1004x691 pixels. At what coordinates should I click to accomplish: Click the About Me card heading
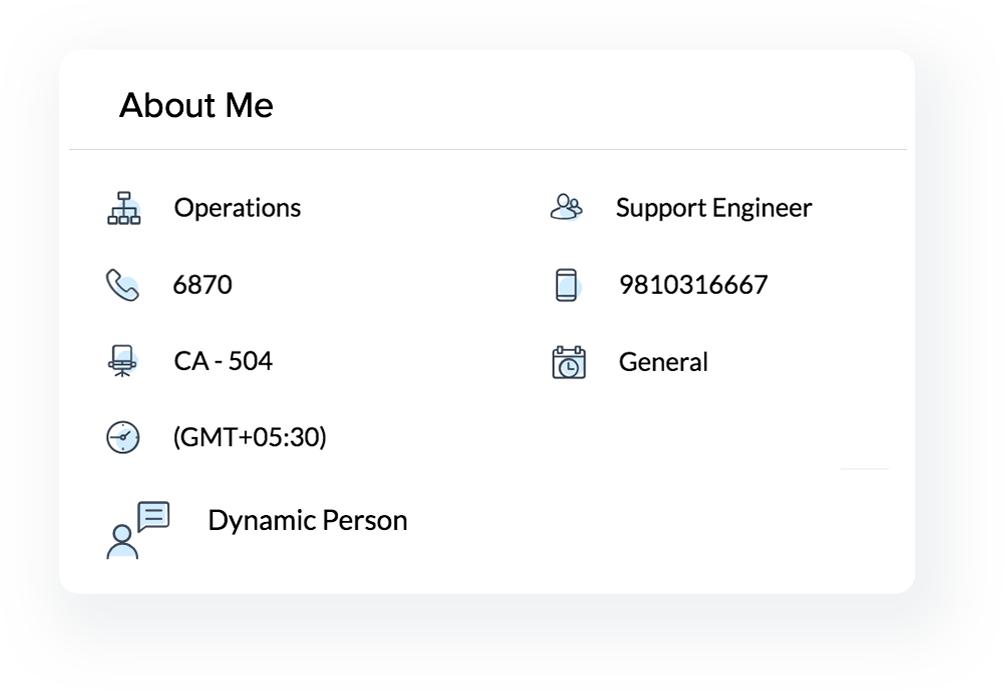[x=196, y=105]
